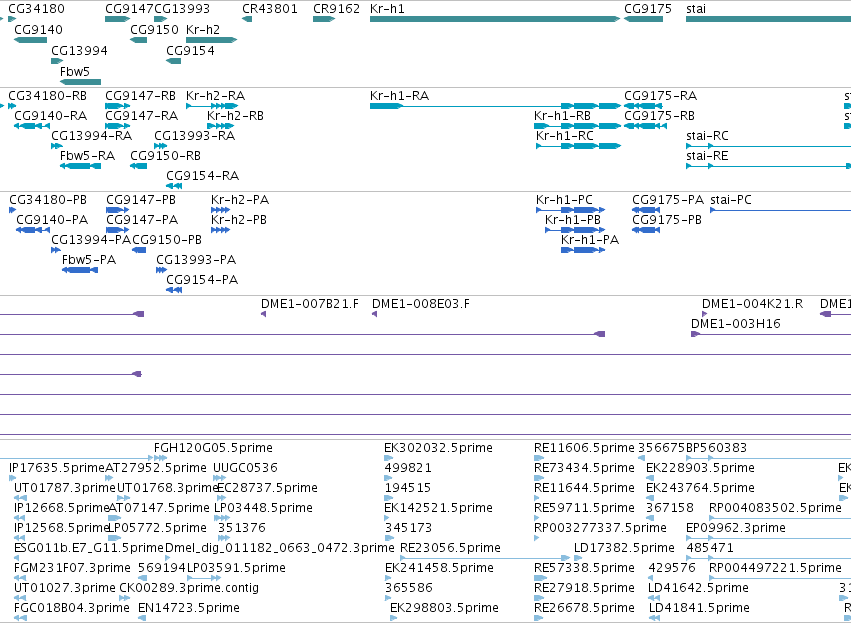
Task: Click the CG13993-PA protein label
Action: pos(196,260)
